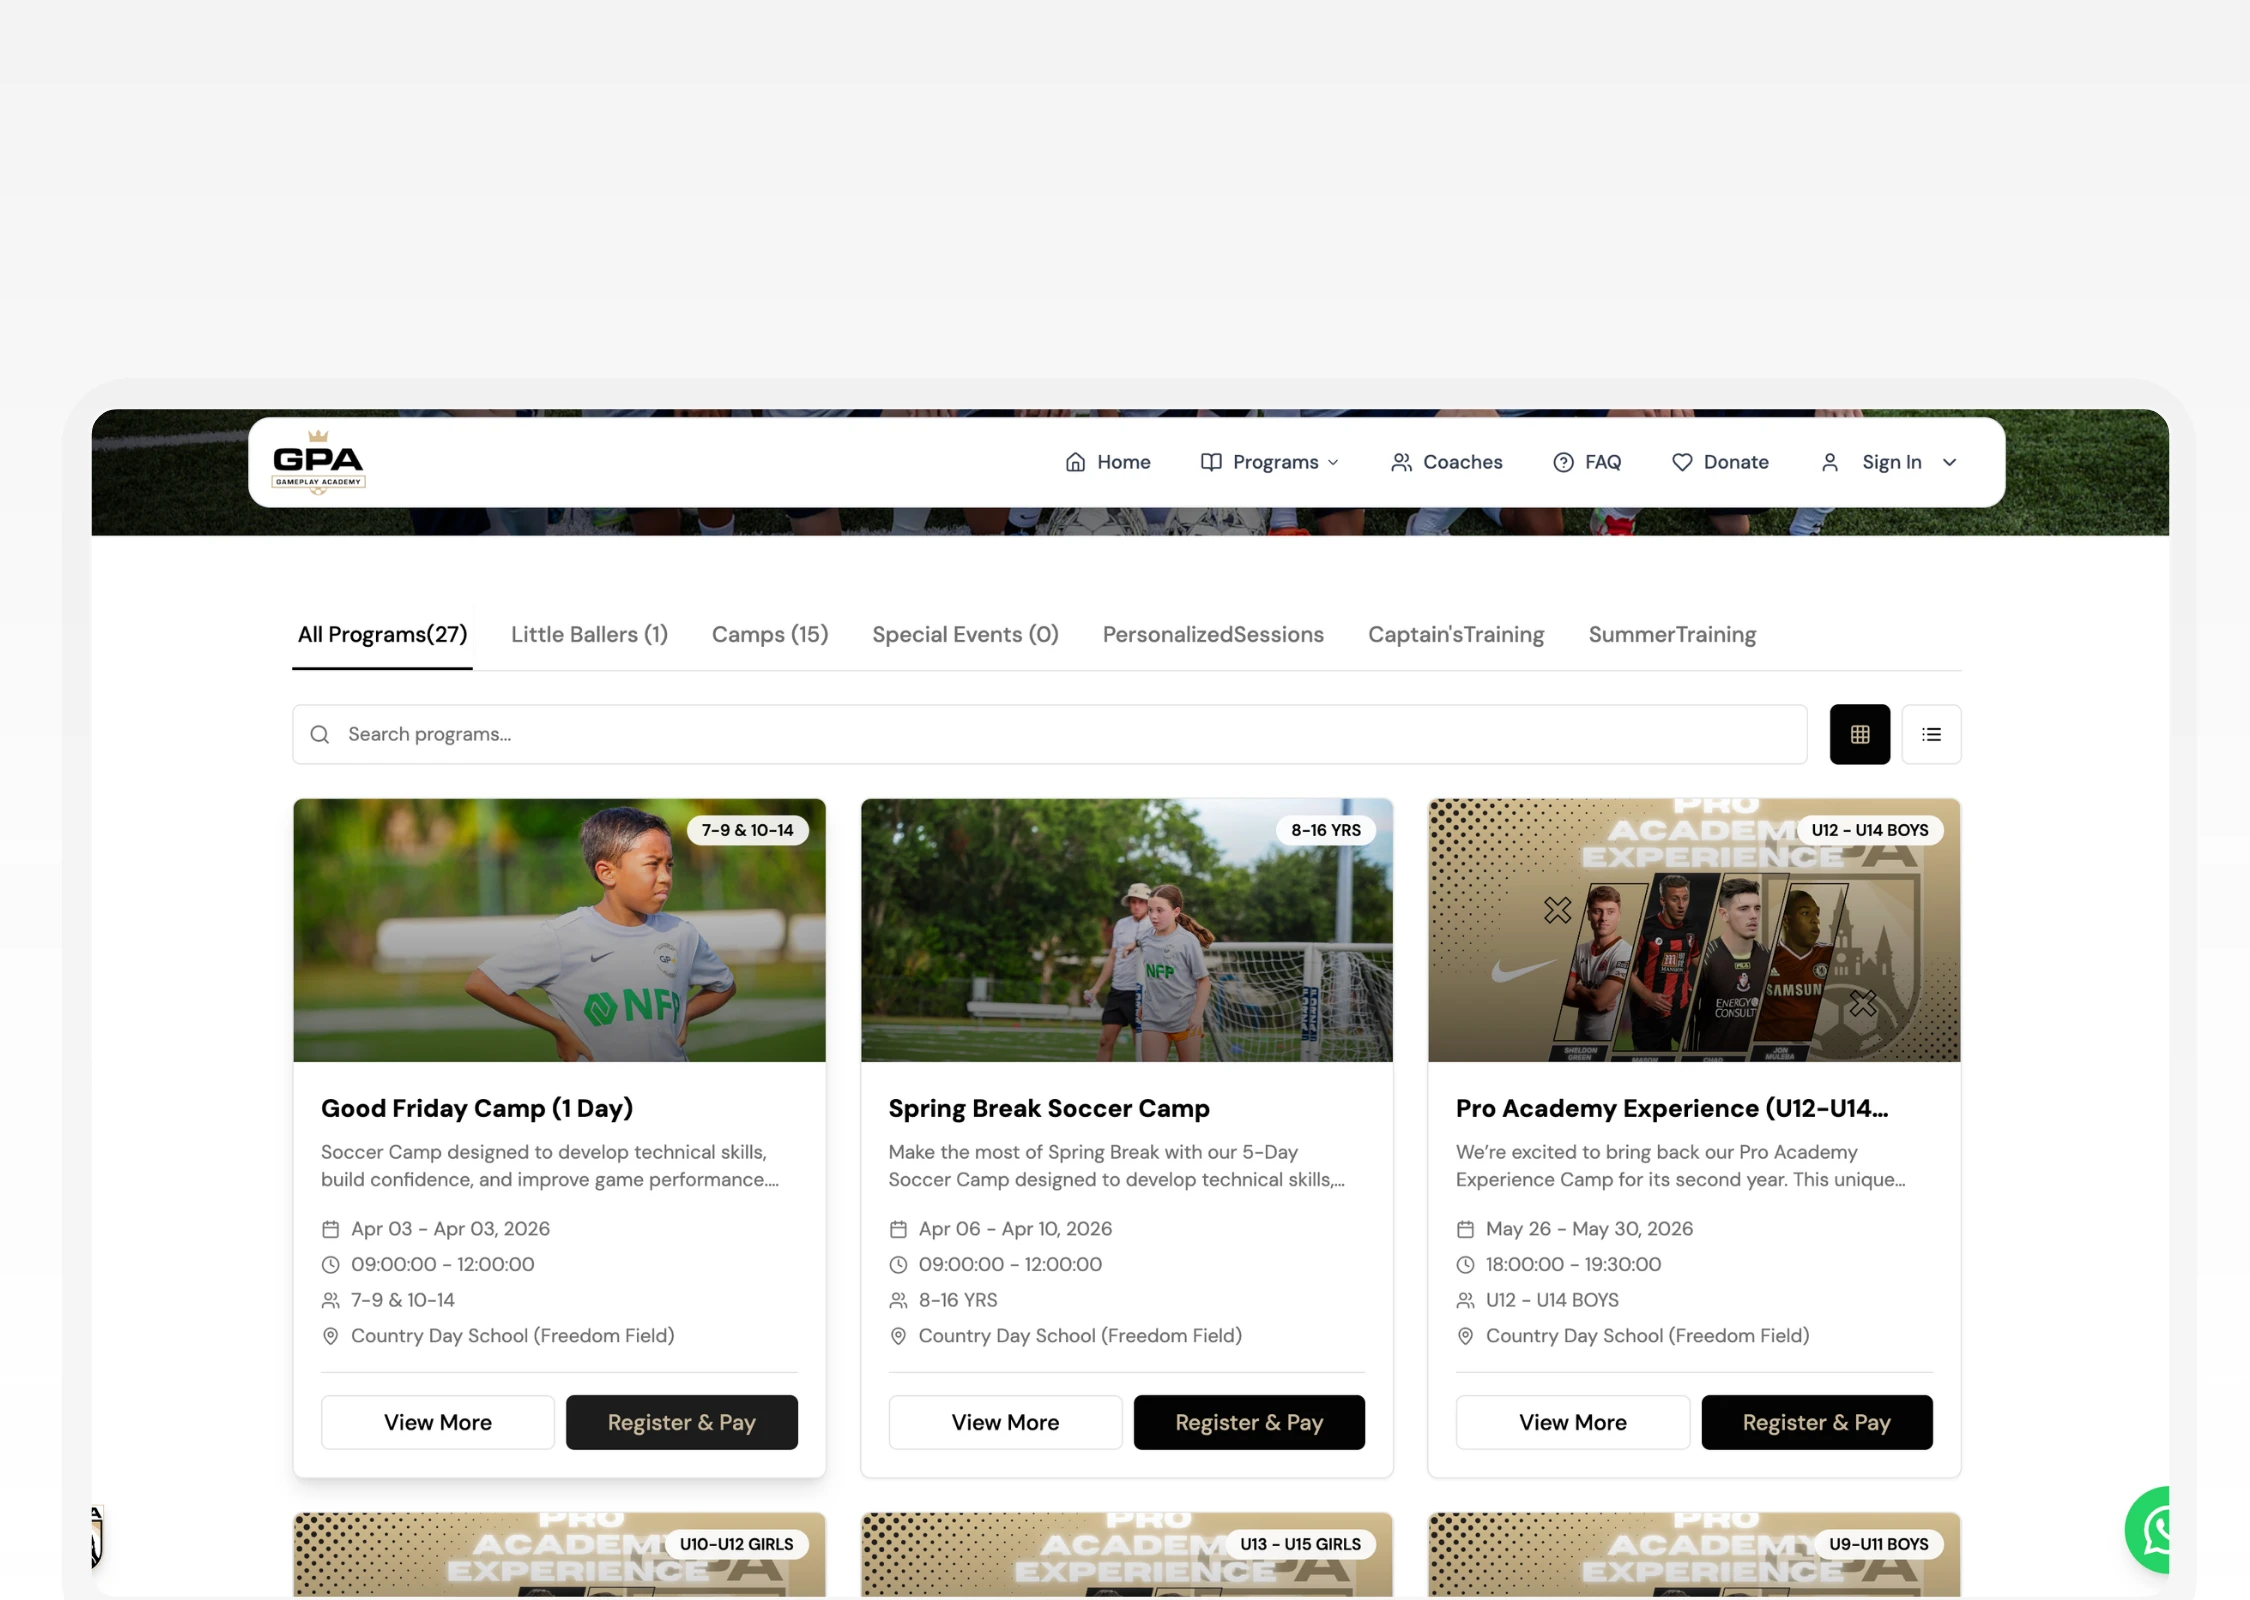Open the Pro Academy Experience thumbnail image

pyautogui.click(x=1693, y=930)
